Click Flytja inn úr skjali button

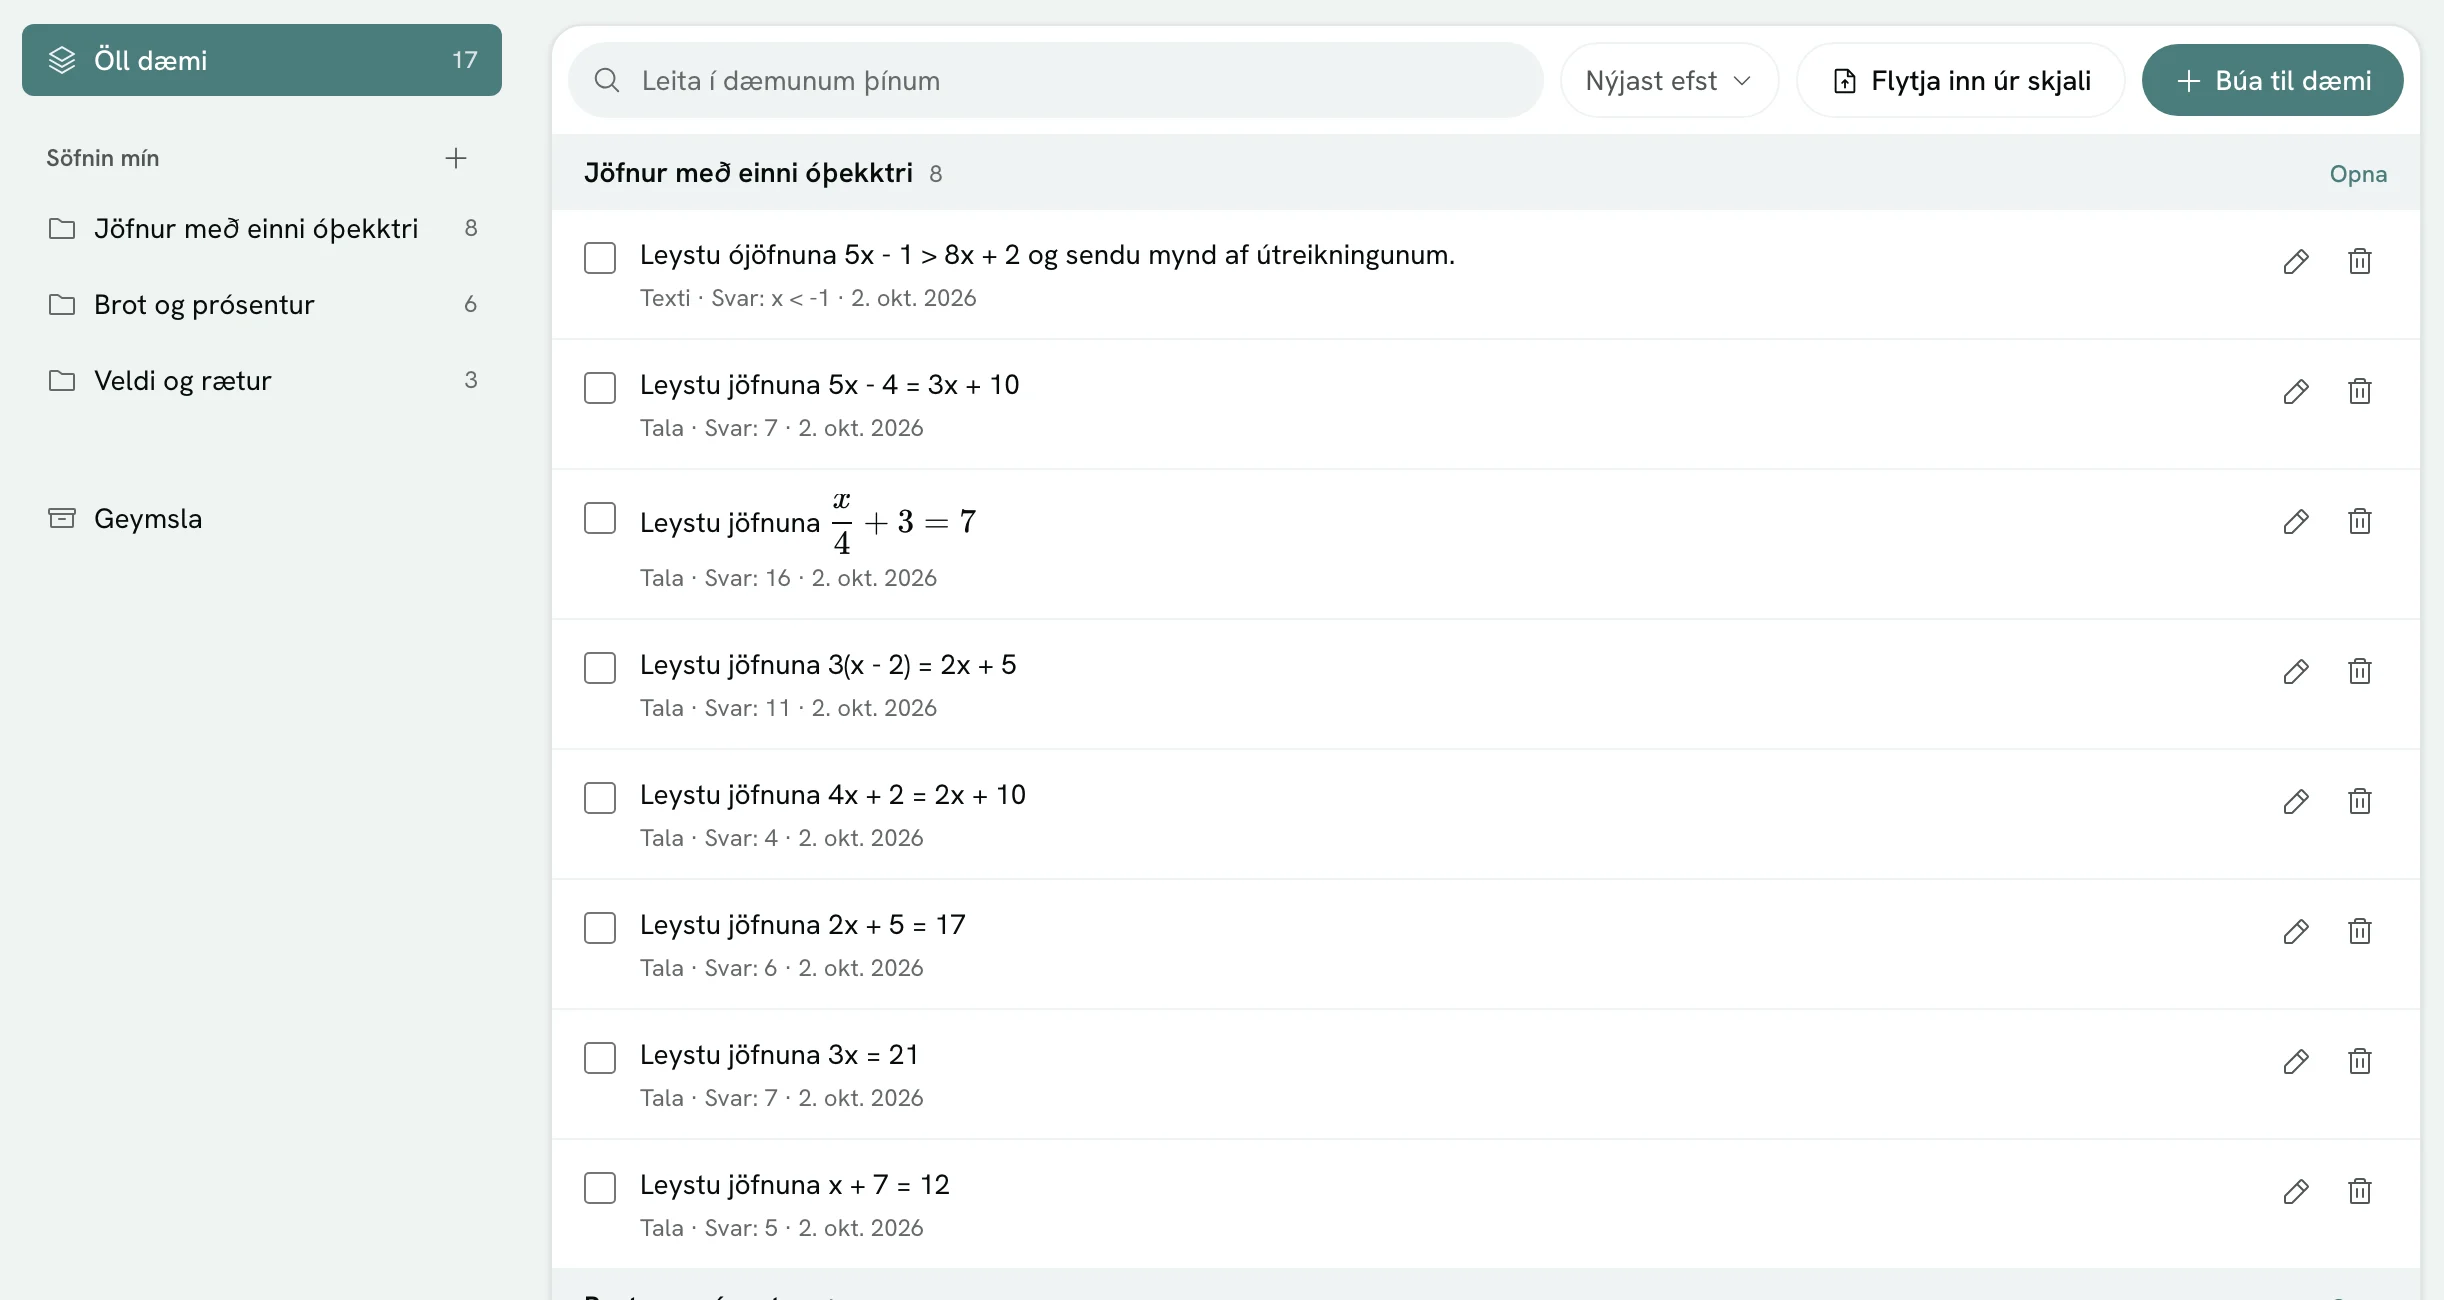point(1960,80)
